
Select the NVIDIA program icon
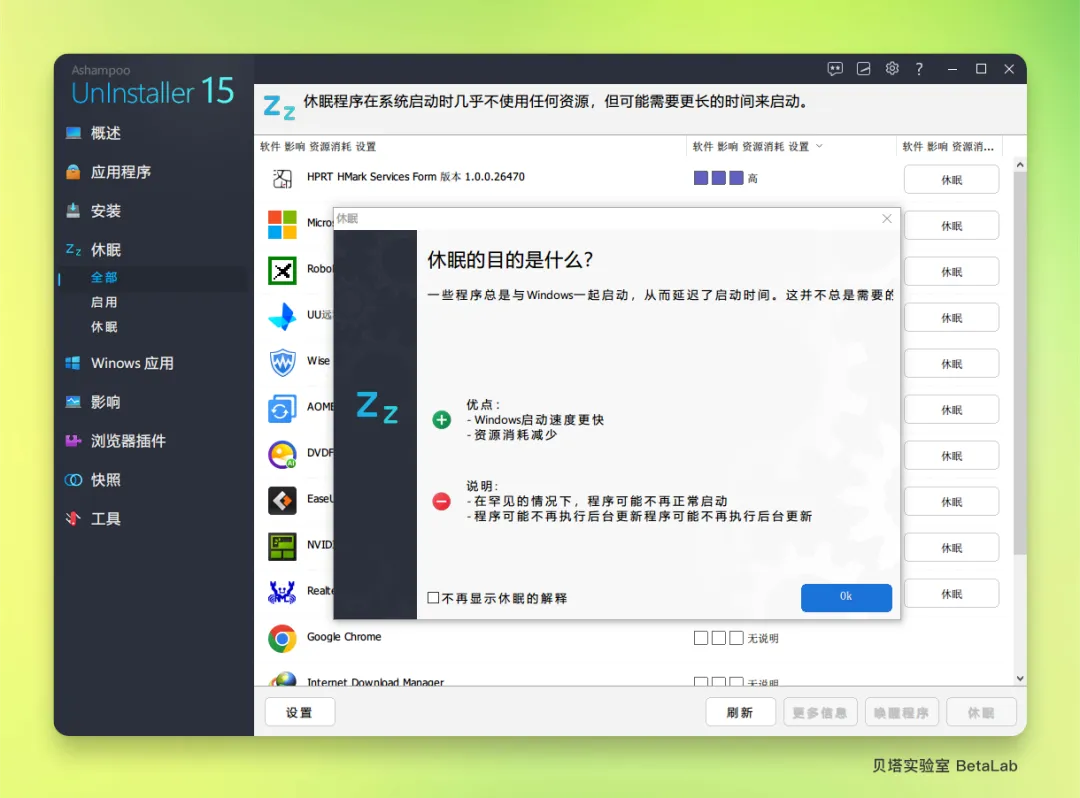coord(282,547)
